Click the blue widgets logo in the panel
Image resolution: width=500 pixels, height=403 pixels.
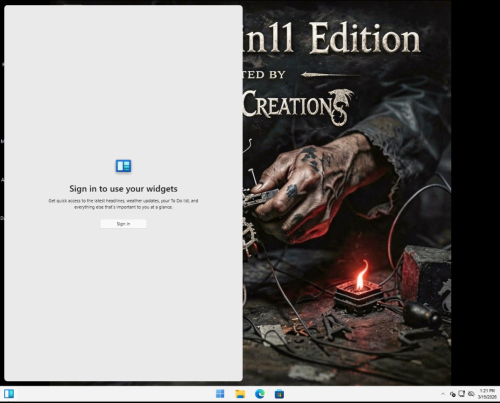click(123, 166)
